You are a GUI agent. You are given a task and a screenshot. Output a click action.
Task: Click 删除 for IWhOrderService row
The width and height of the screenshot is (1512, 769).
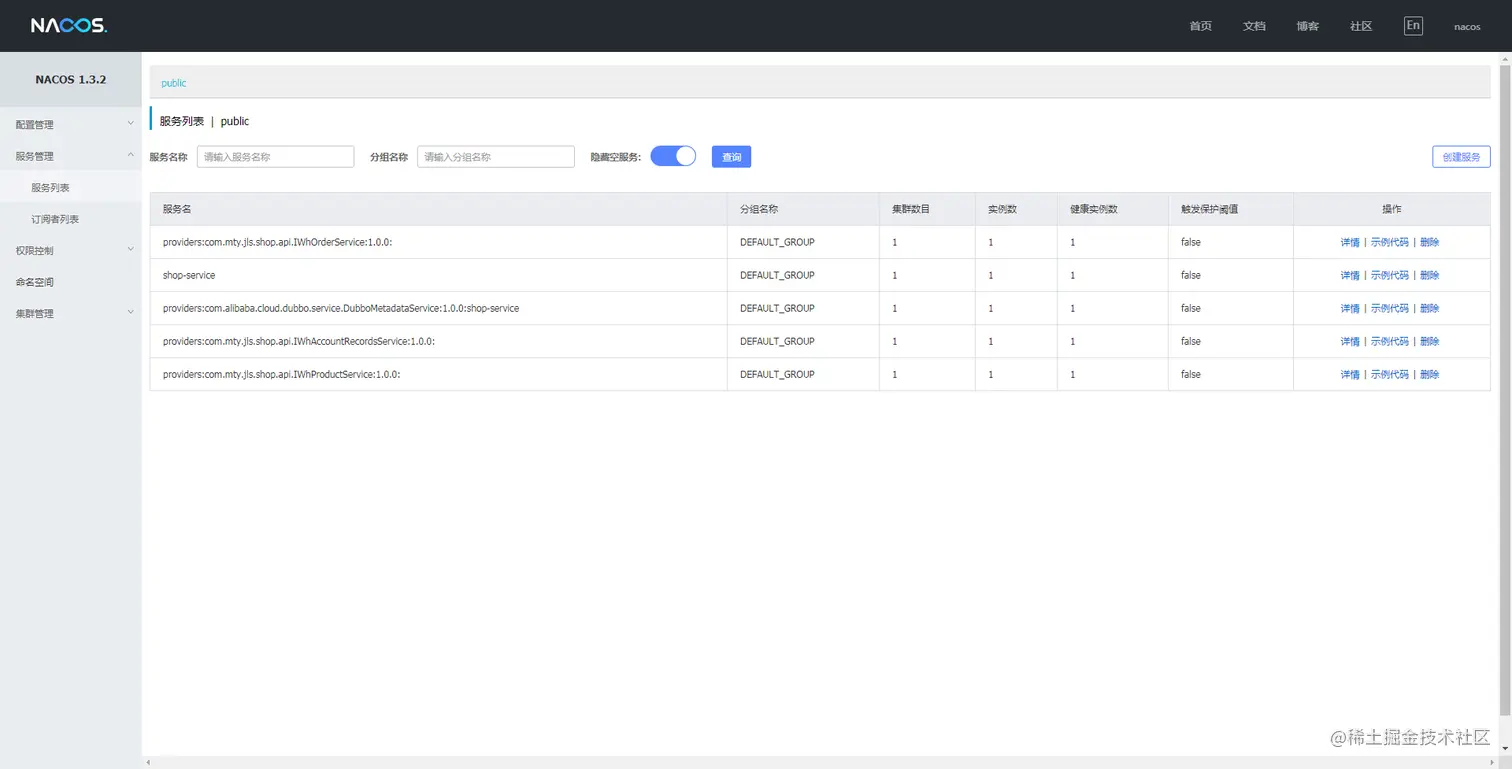click(x=1429, y=242)
